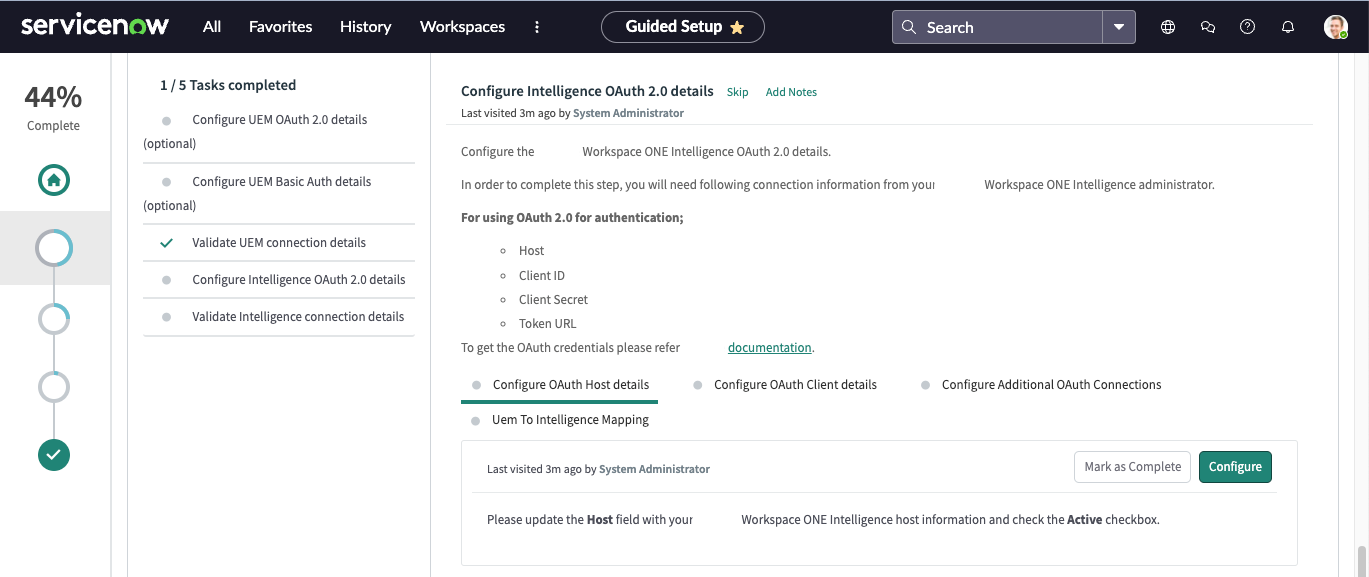1369x577 pixels.
Task: Click the completed green checkmark on progress rail
Action: 53,455
